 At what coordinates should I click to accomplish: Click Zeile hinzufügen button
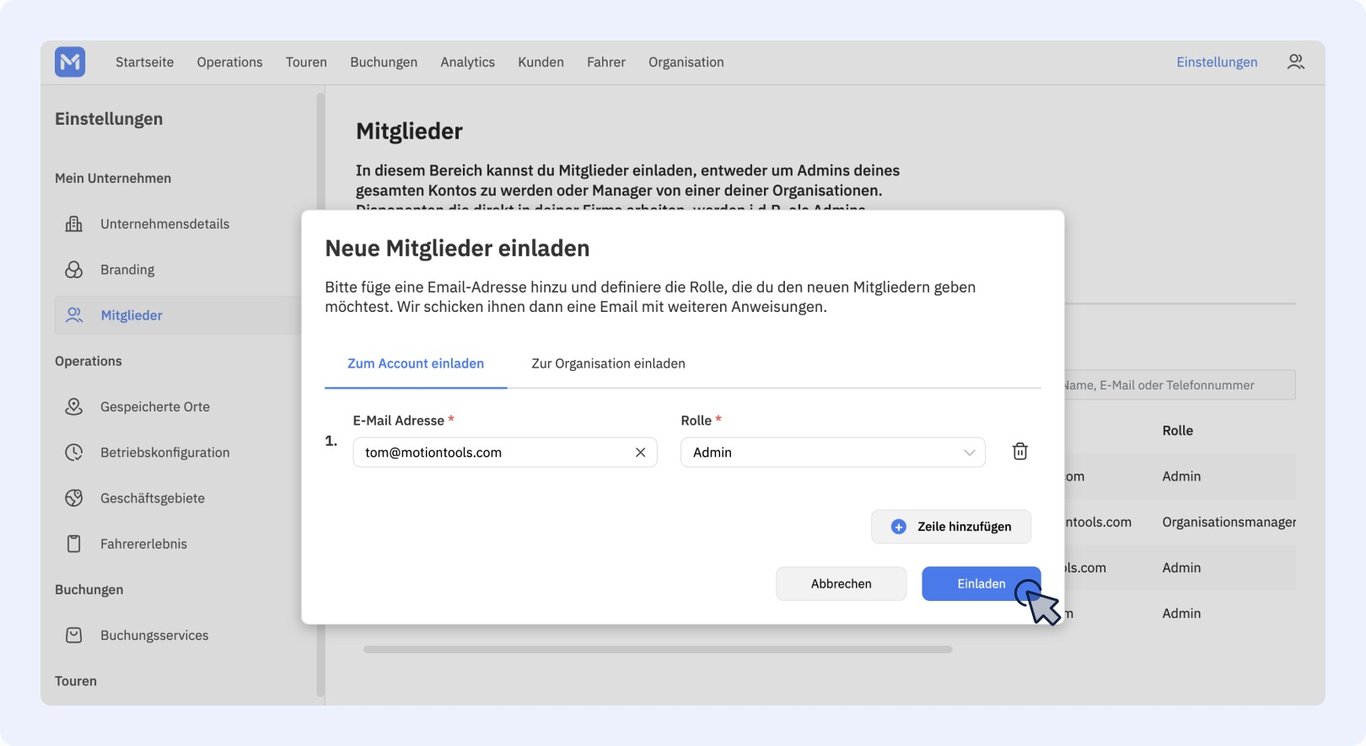point(951,526)
